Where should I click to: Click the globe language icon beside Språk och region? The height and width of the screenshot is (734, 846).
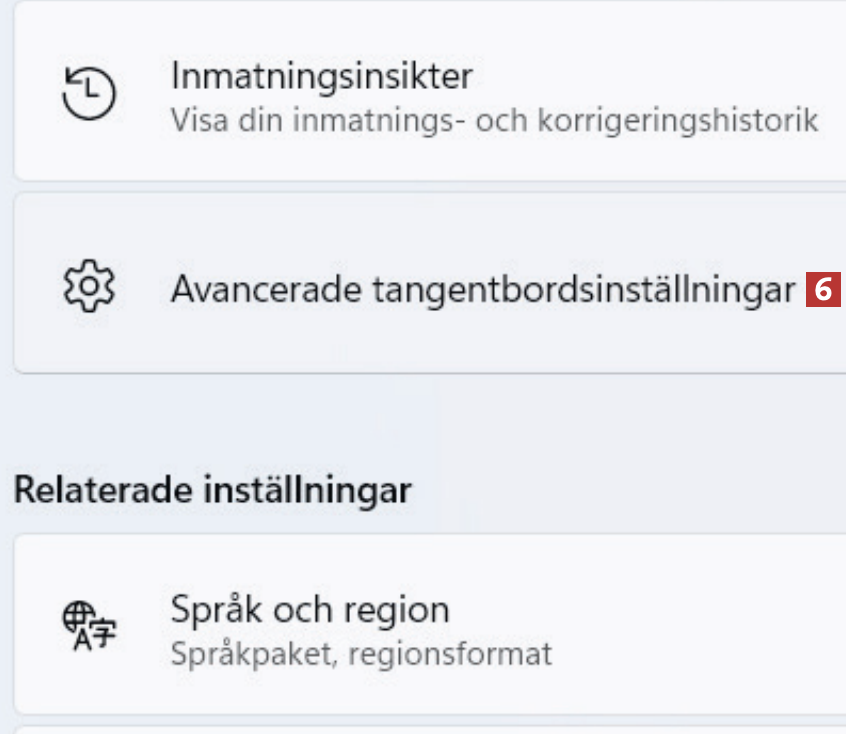click(89, 627)
